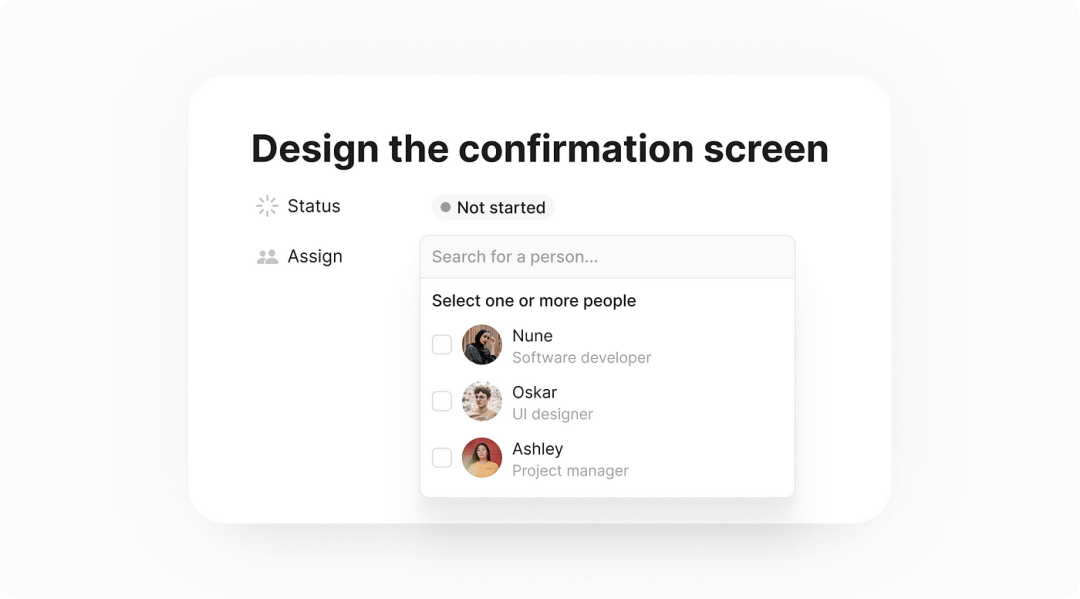Click the Project manager role text
Viewport: 1080px width, 599px height.
(570, 471)
